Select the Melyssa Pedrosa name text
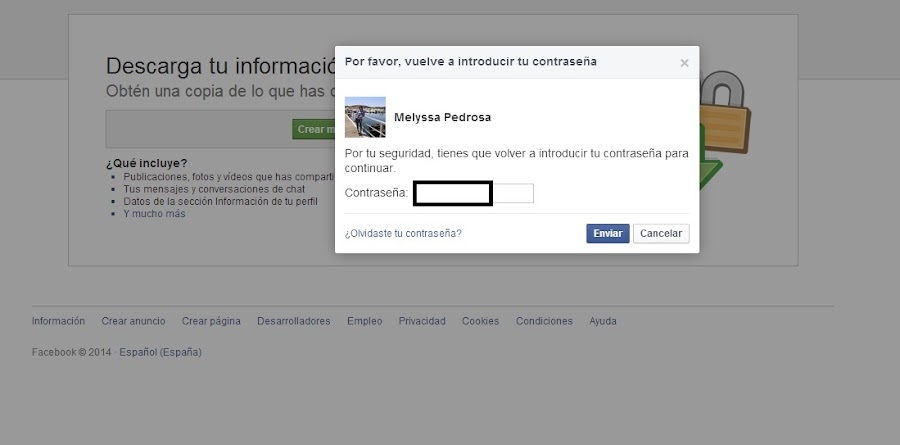The height and width of the screenshot is (445, 900). 443,118
